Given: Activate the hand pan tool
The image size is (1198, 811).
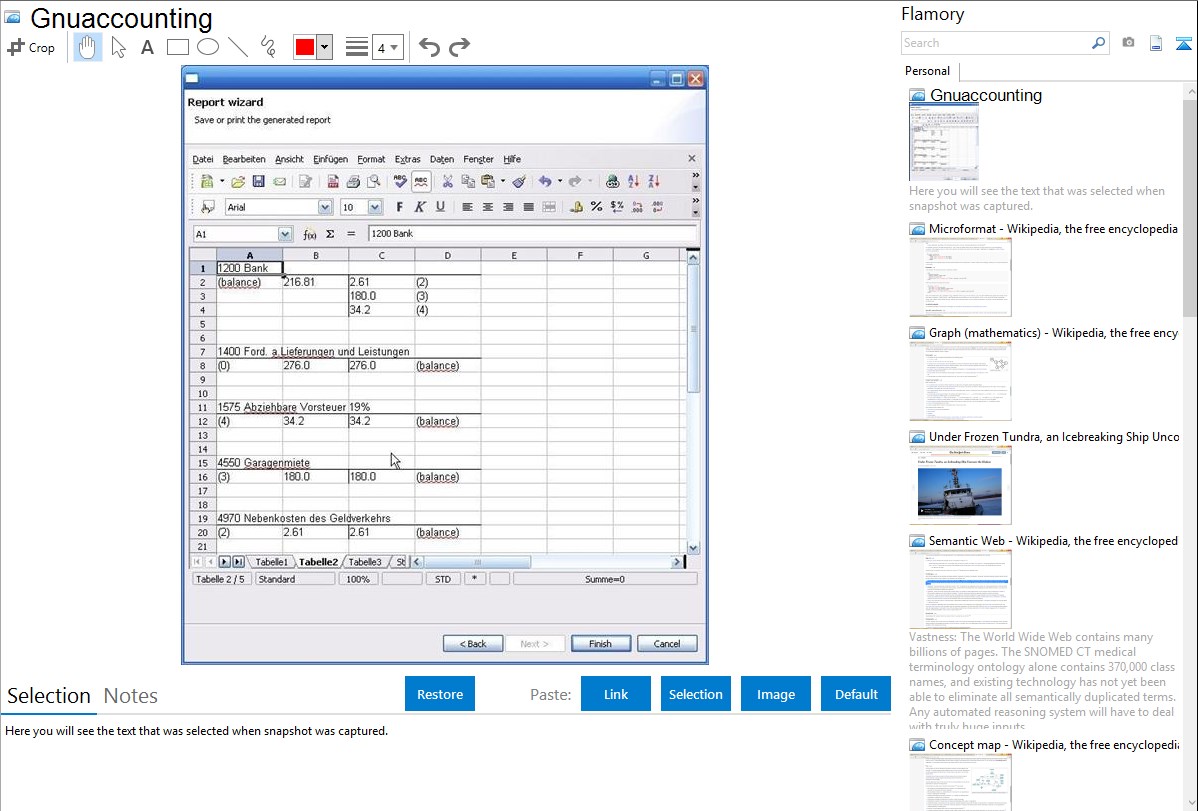Looking at the screenshot, I should (x=87, y=47).
